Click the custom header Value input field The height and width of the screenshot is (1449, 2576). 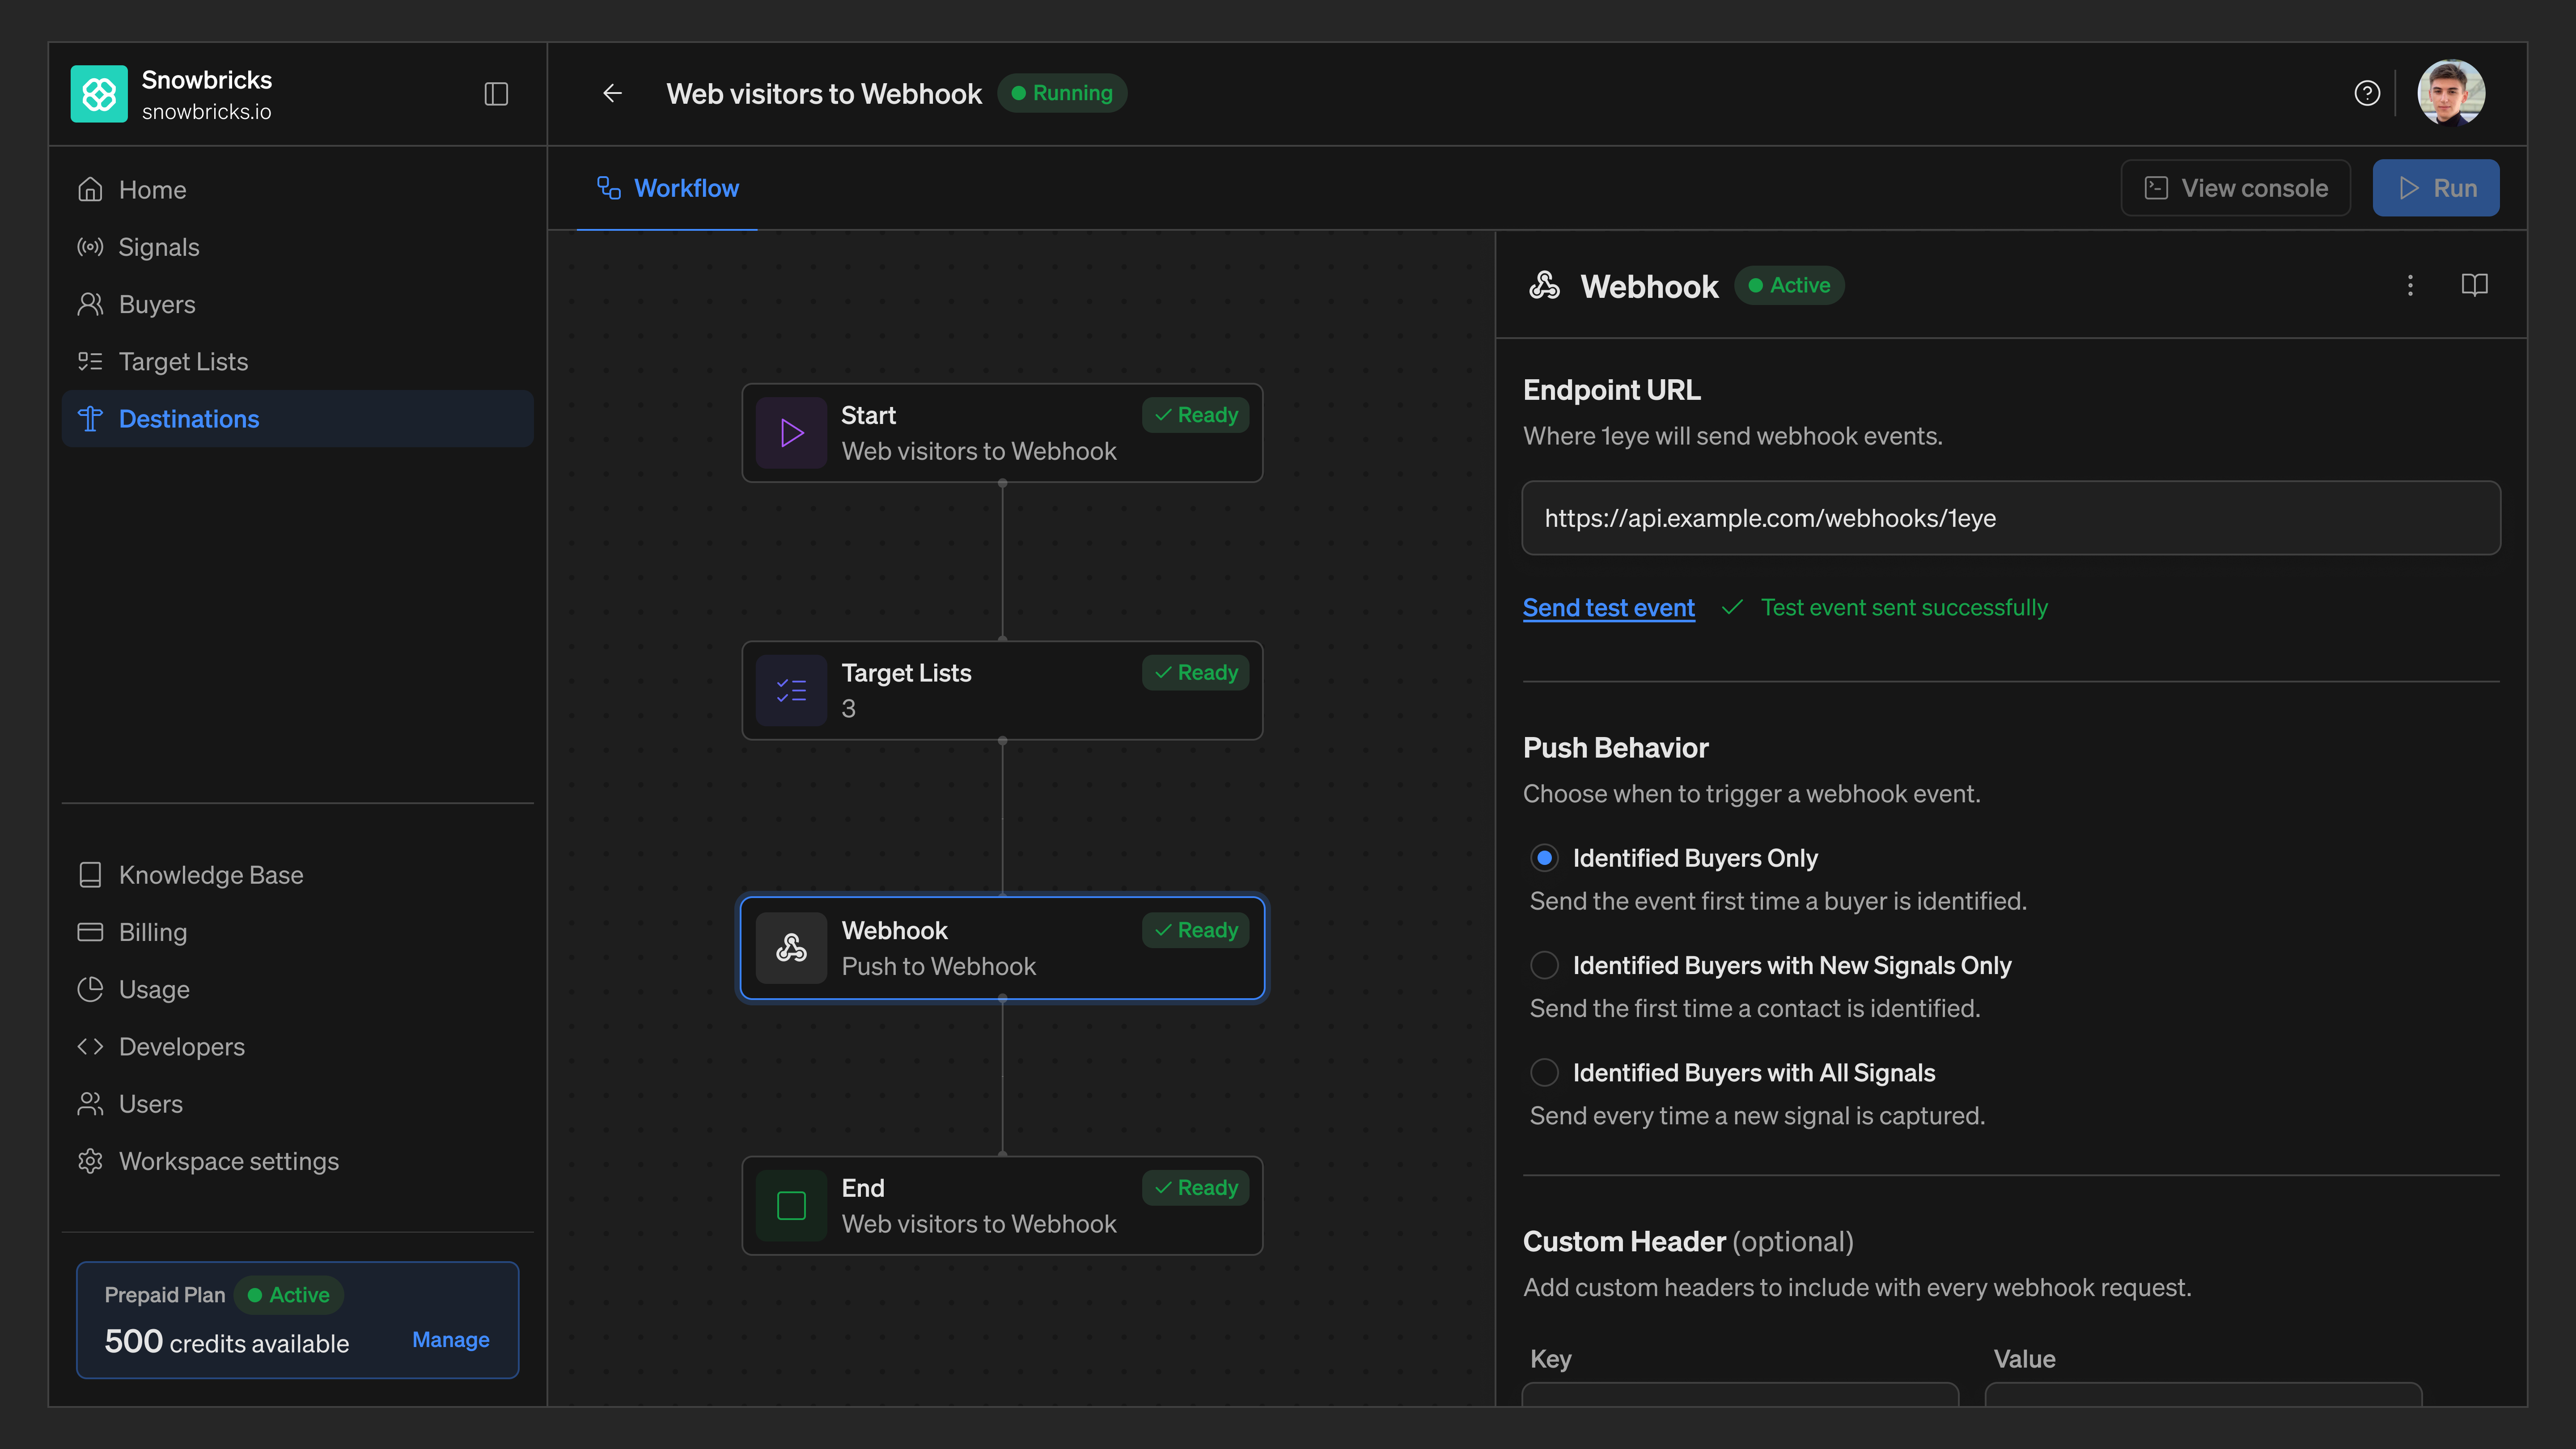[2203, 1394]
